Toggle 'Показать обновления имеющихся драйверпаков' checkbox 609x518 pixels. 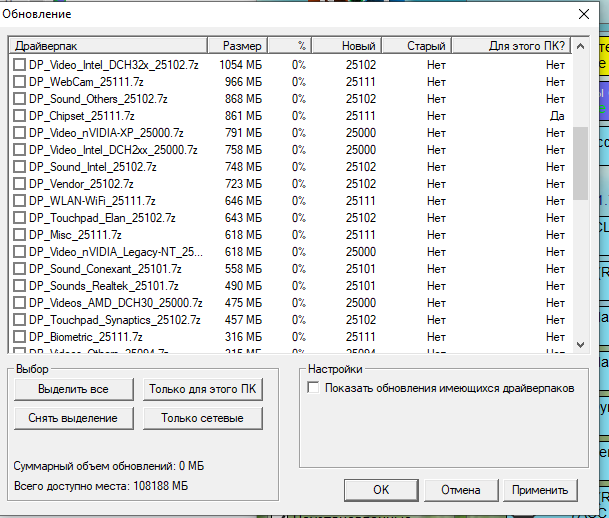[313, 388]
